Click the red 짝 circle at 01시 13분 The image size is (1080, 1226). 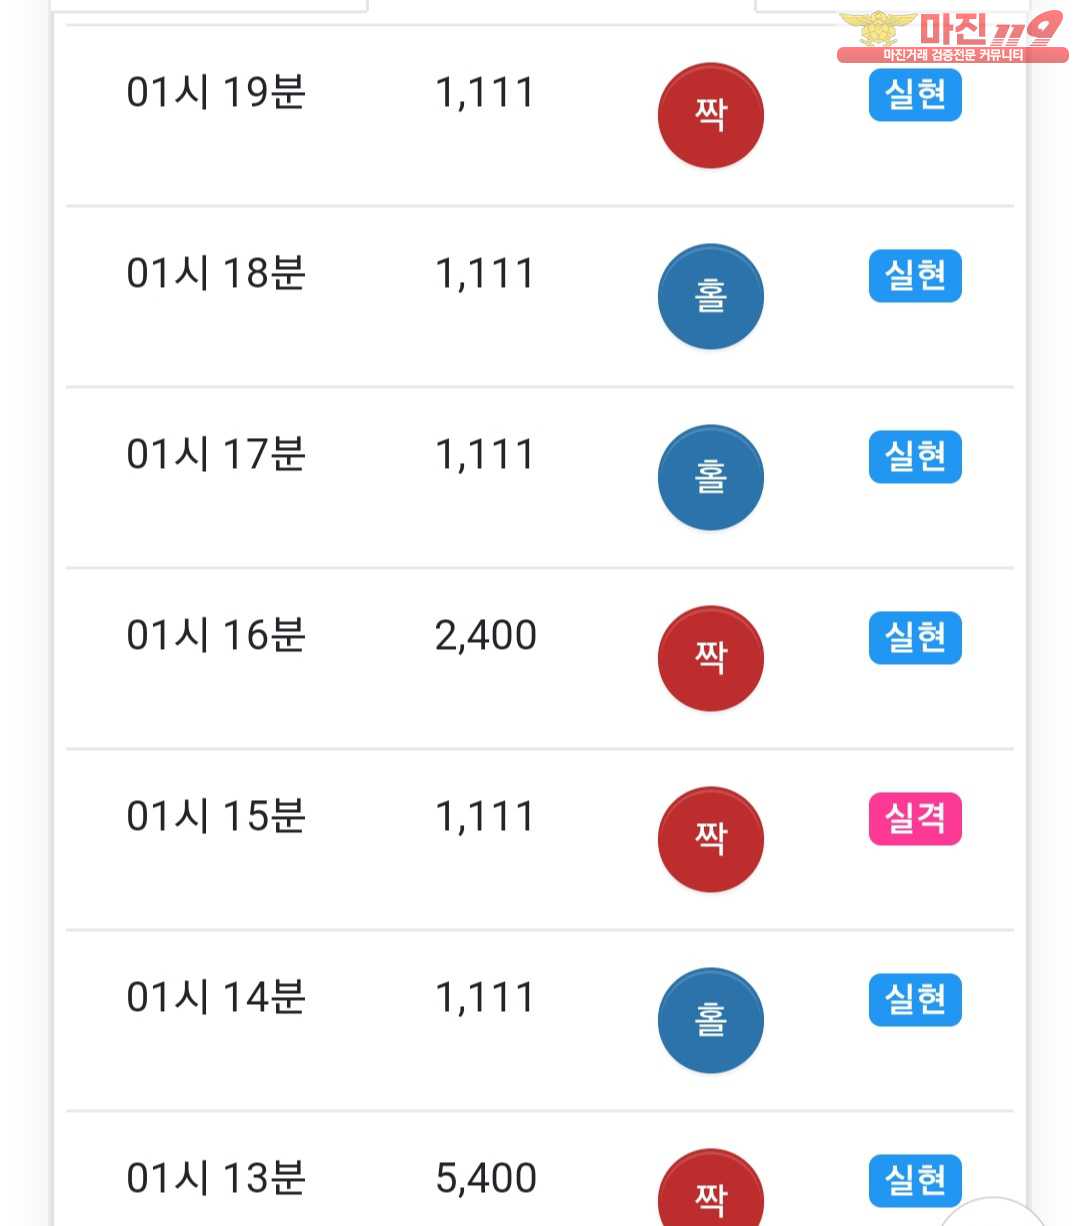pos(710,1190)
